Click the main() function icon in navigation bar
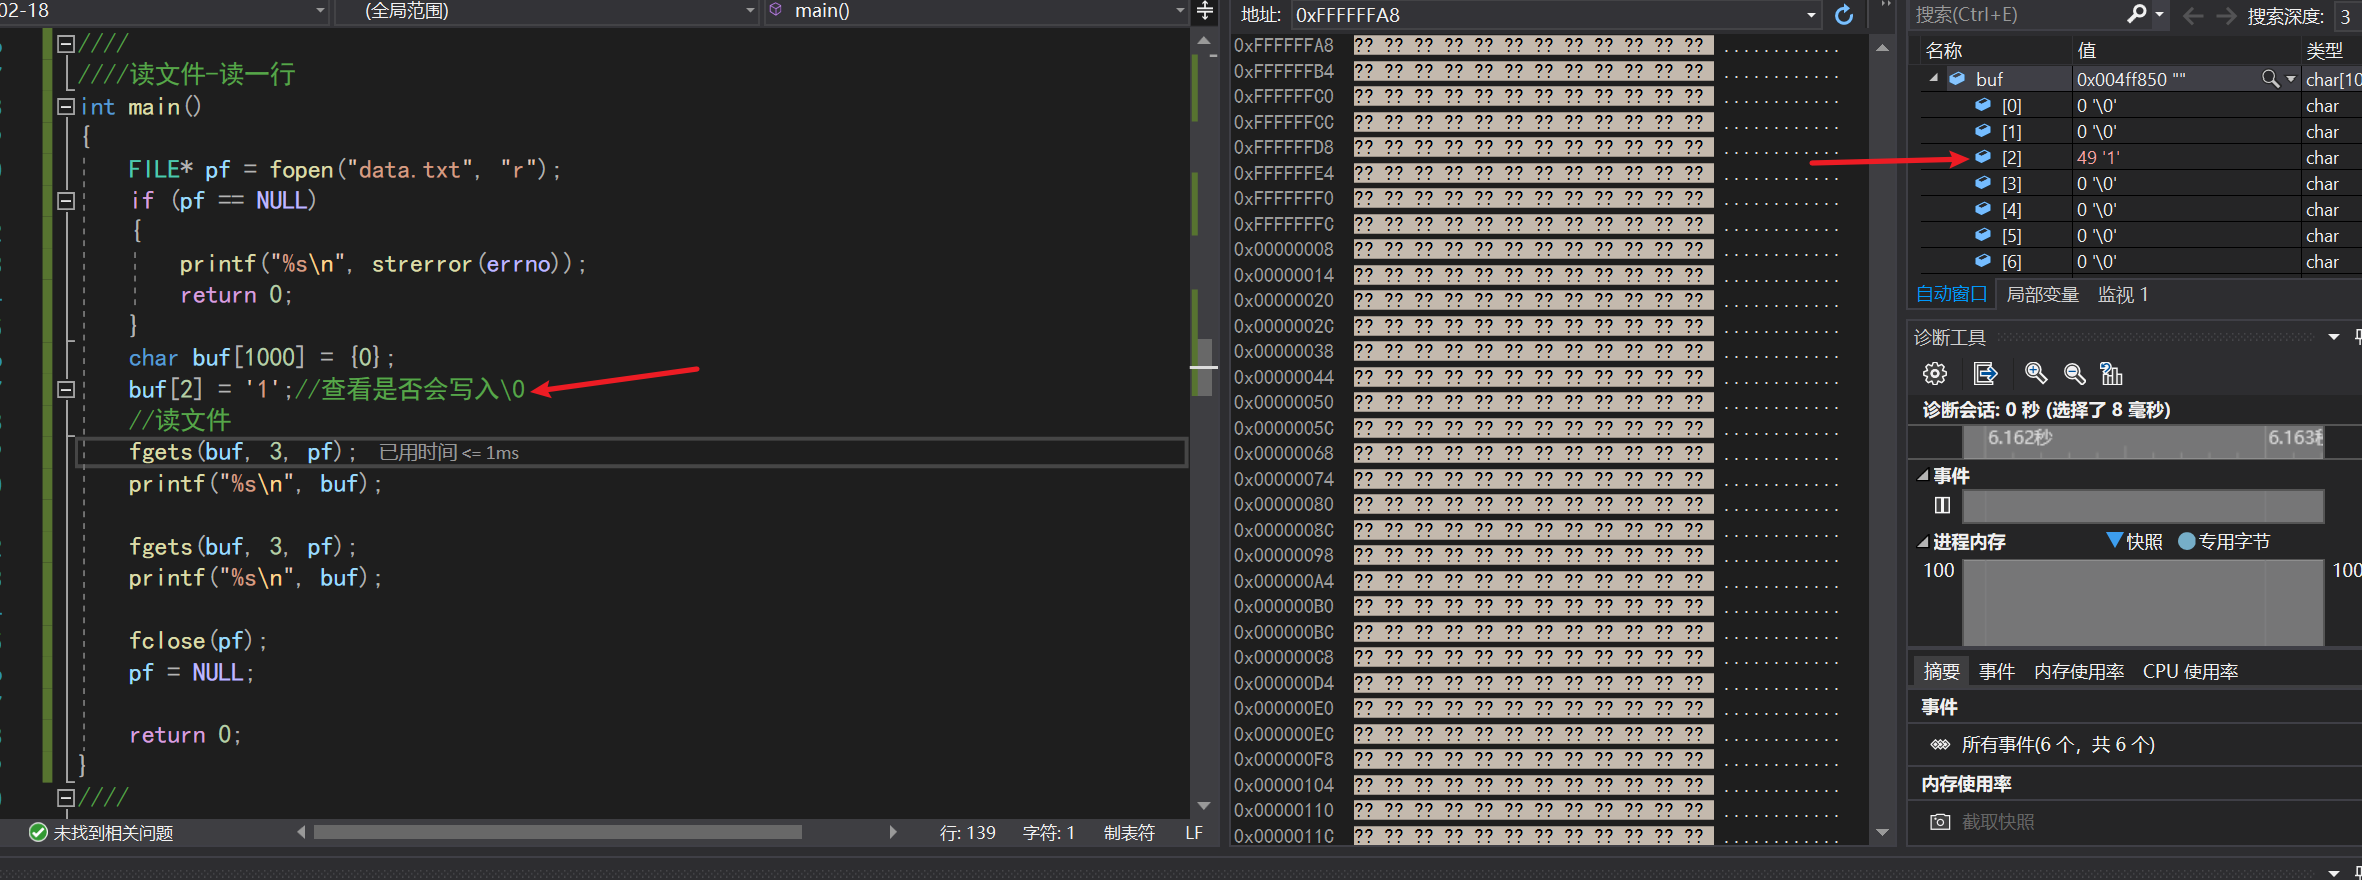The image size is (2362, 880). point(776,10)
